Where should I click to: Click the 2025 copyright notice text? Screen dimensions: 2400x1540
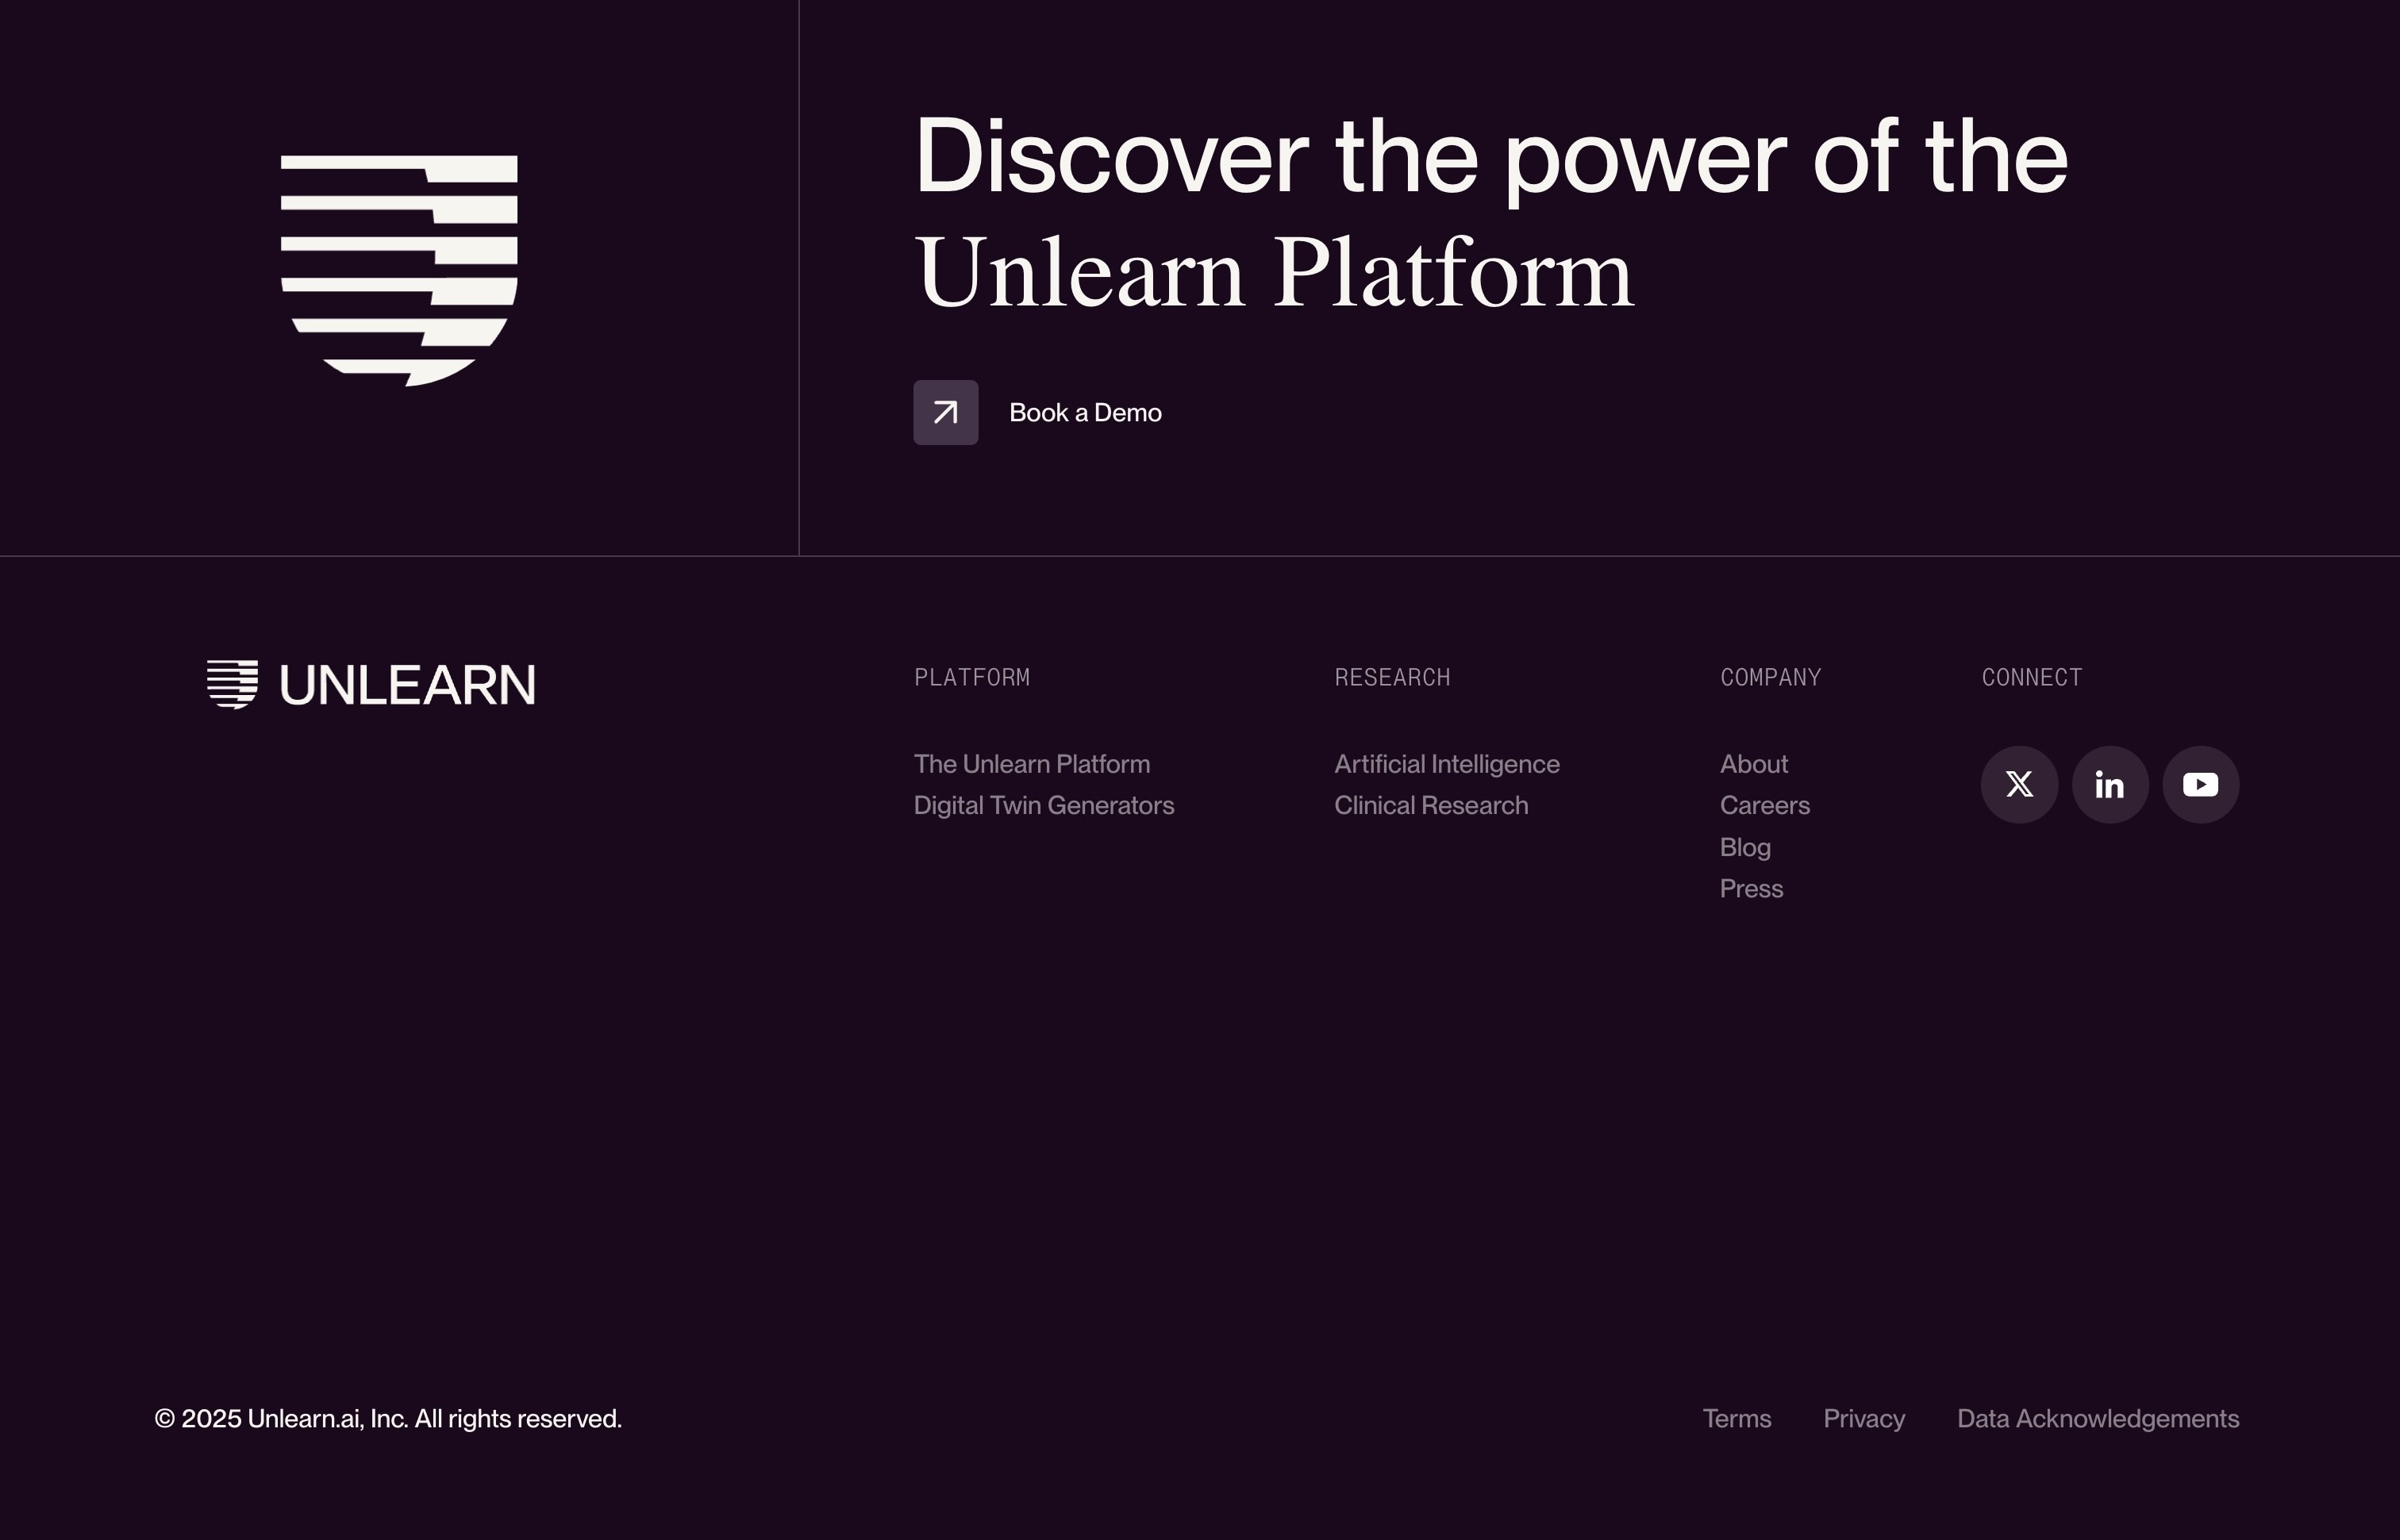(388, 1418)
